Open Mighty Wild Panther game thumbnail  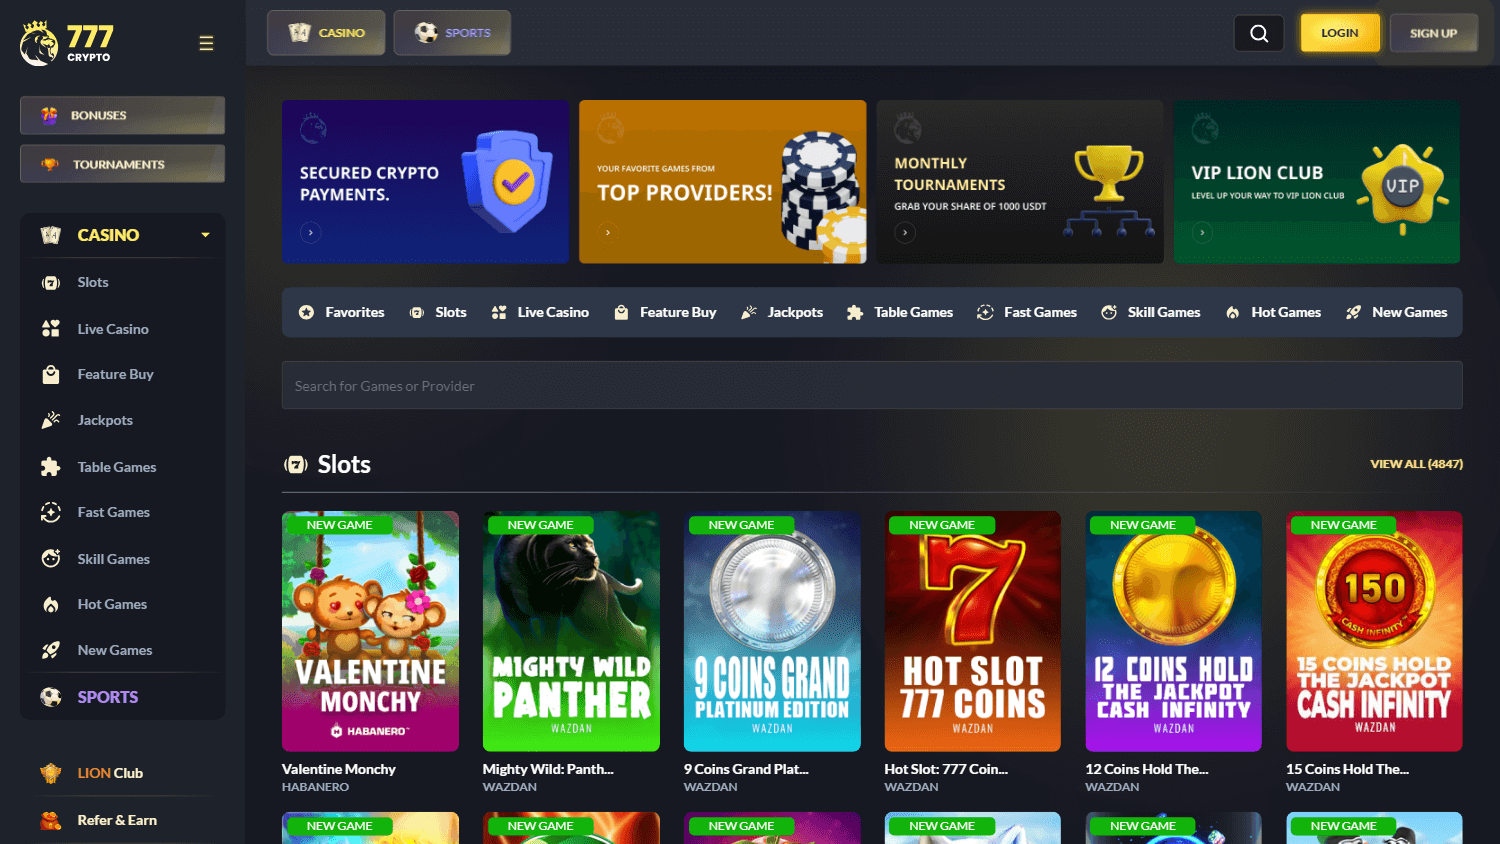571,631
